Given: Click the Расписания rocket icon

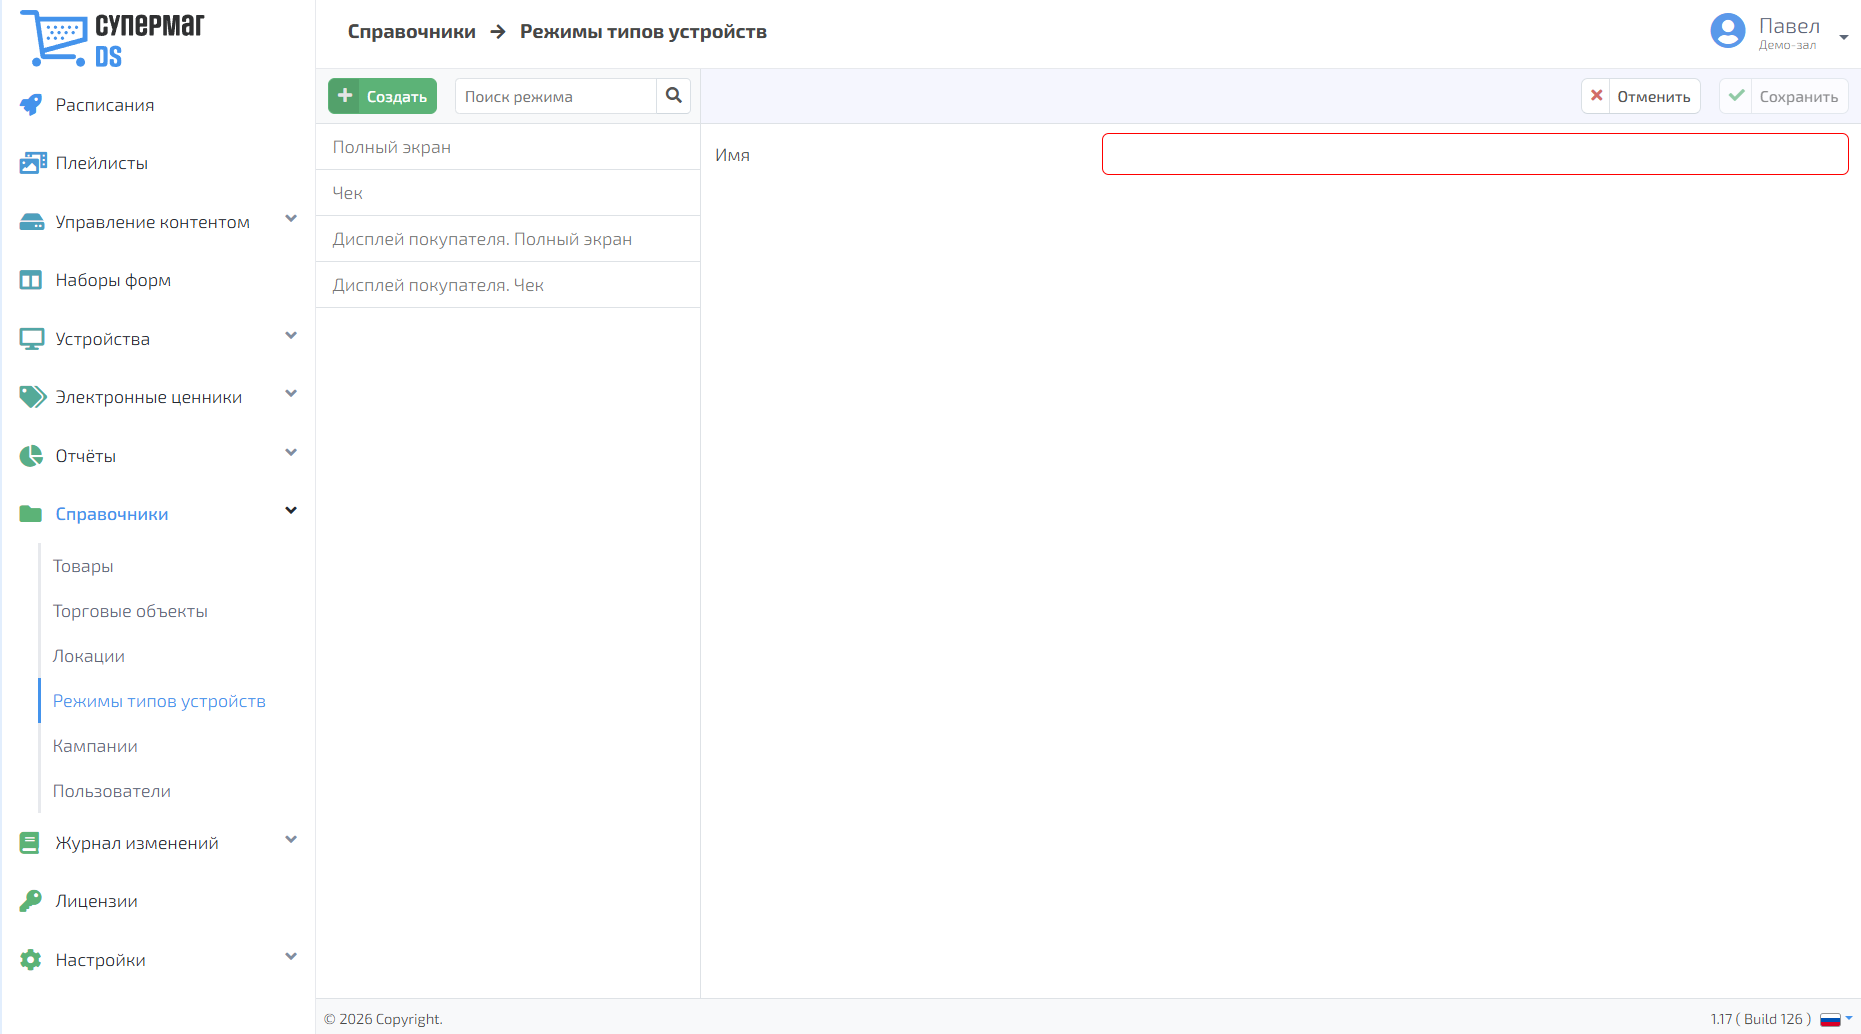Looking at the screenshot, I should coord(31,105).
